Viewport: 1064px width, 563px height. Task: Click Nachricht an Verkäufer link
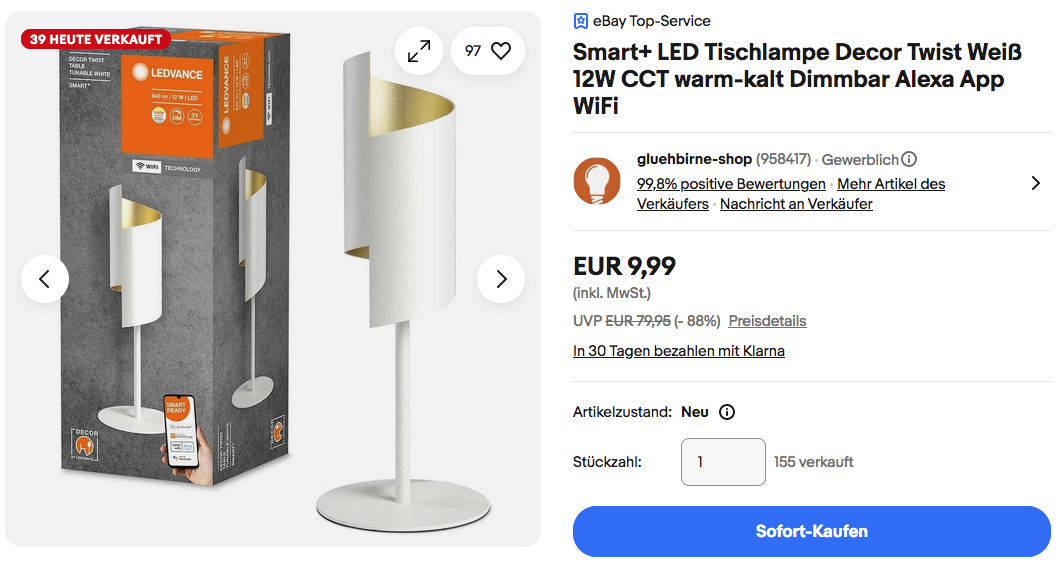pos(796,204)
